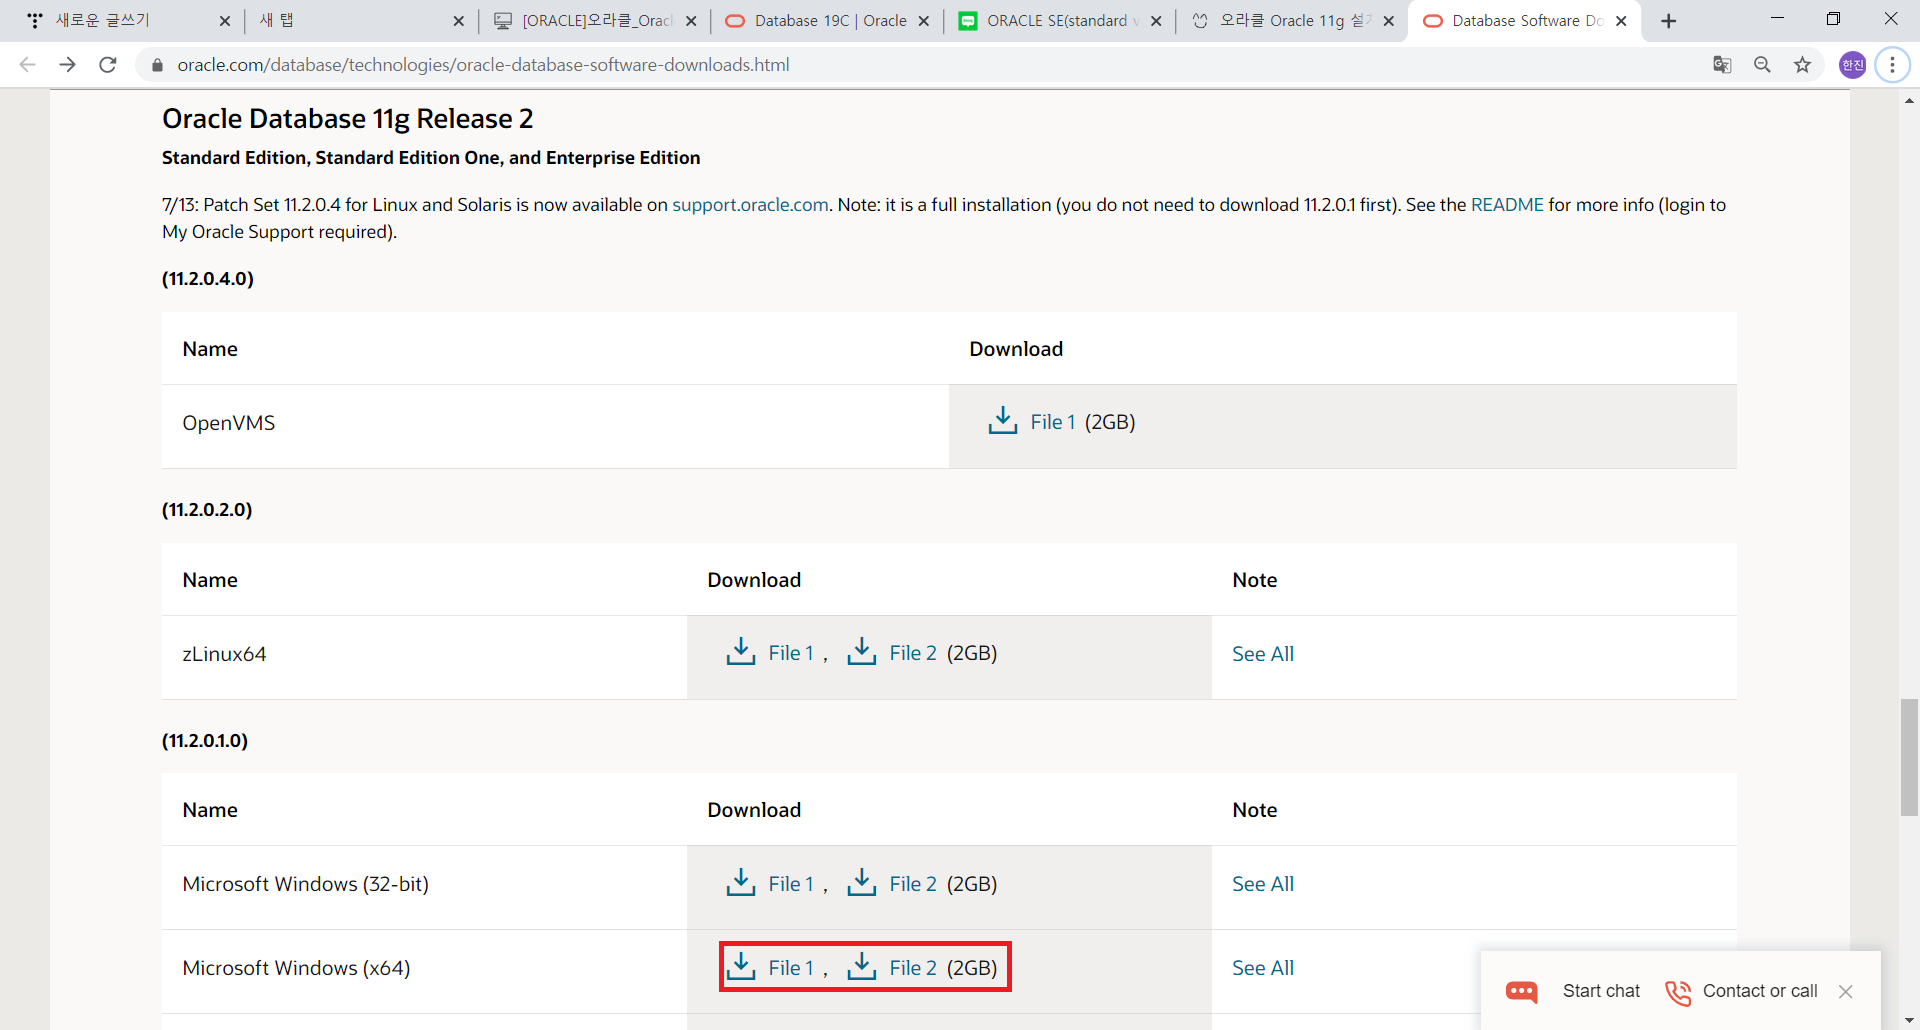1920x1030 pixels.
Task: Open Windows (32-bit) File 1 link
Action: tap(791, 884)
